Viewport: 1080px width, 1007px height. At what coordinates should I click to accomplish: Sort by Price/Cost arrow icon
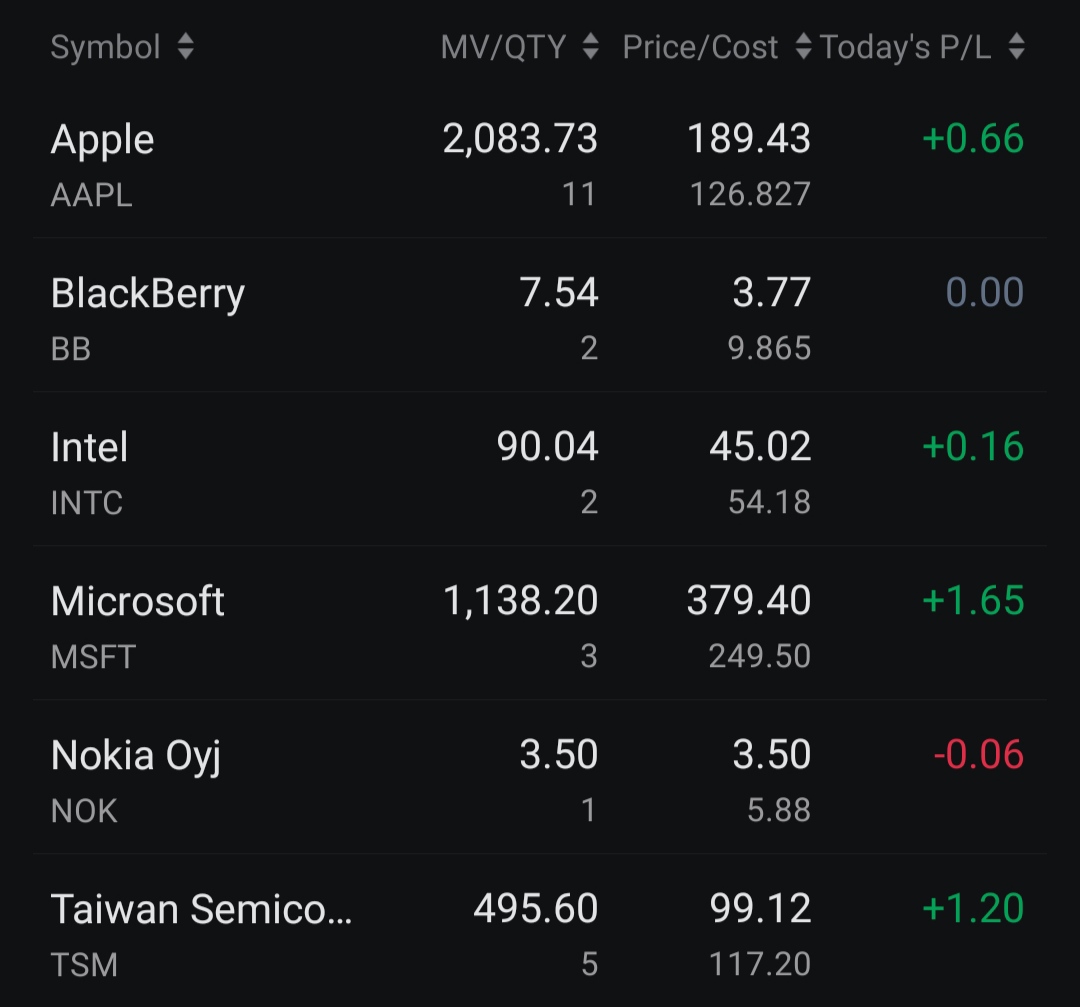click(803, 47)
